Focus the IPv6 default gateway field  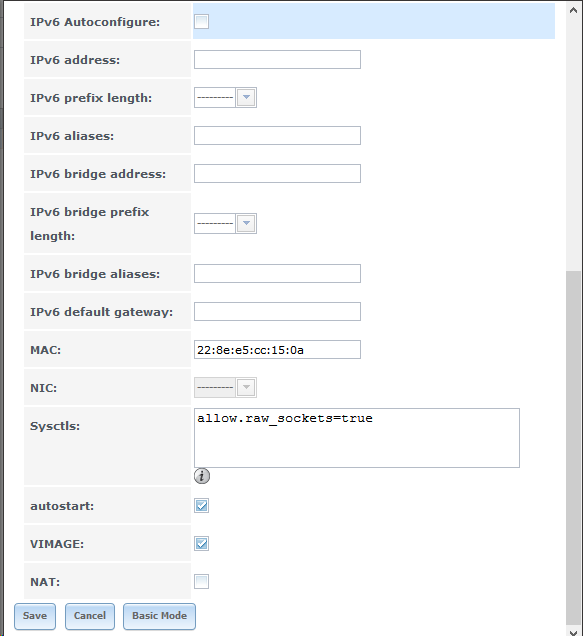click(277, 312)
